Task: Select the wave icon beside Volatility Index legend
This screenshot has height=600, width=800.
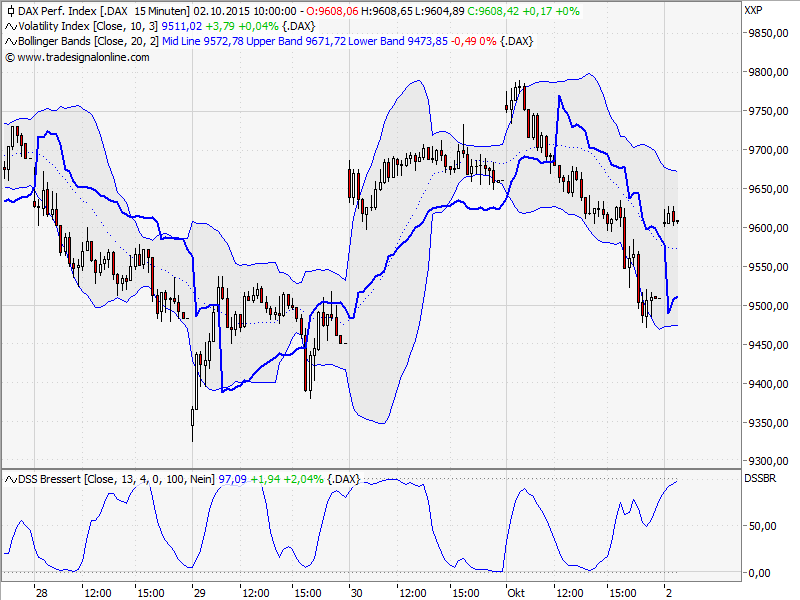Action: [x=9, y=28]
